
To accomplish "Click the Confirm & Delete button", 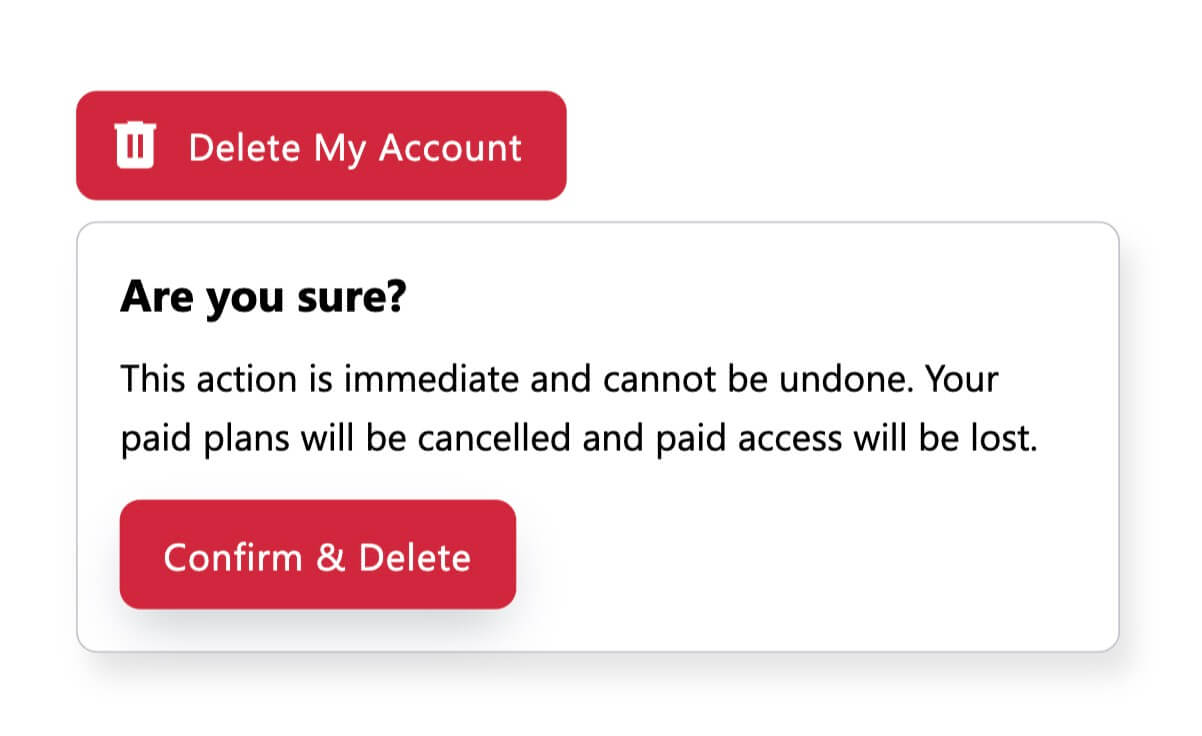I will coord(317,555).
